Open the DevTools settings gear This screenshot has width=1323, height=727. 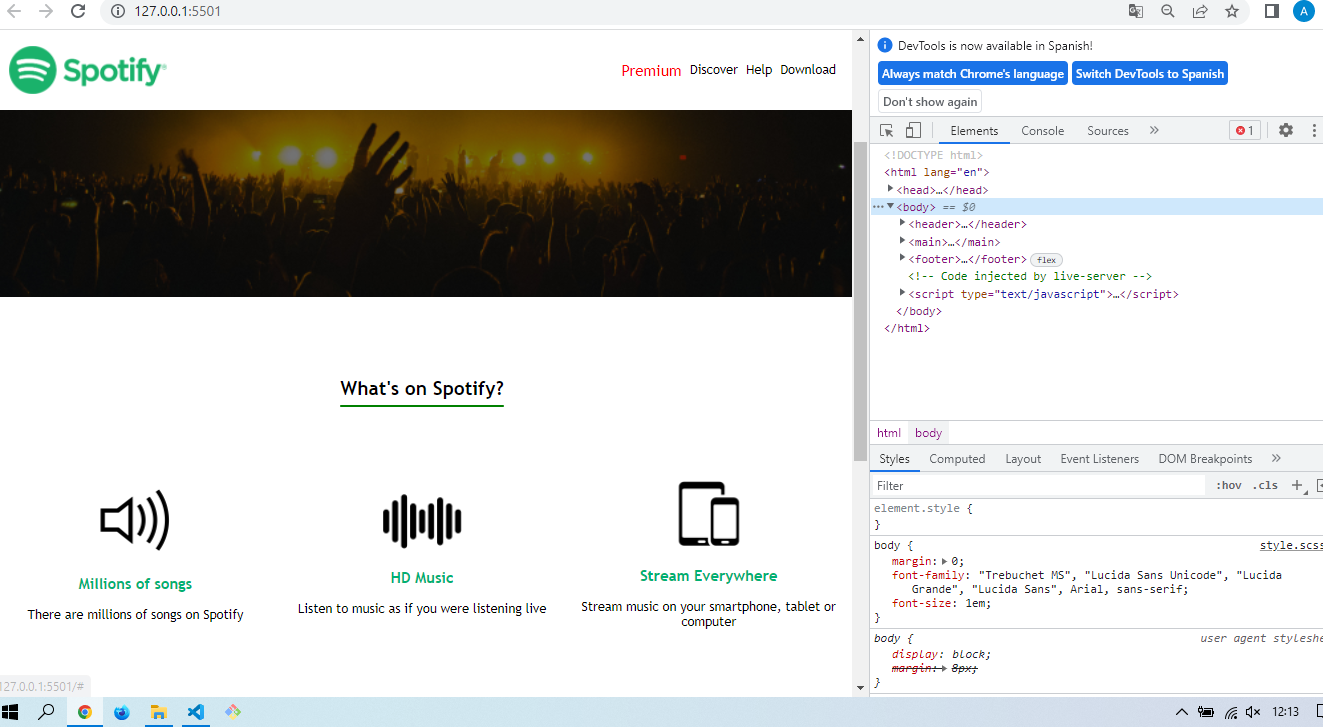pyautogui.click(x=1285, y=130)
